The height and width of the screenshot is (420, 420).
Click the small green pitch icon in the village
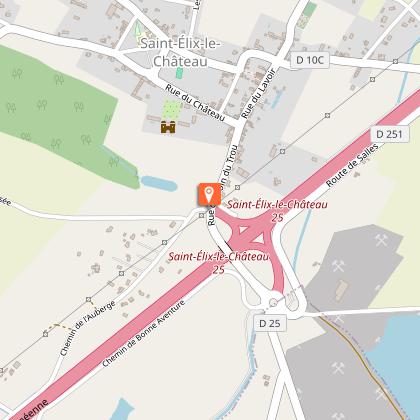click(x=179, y=73)
